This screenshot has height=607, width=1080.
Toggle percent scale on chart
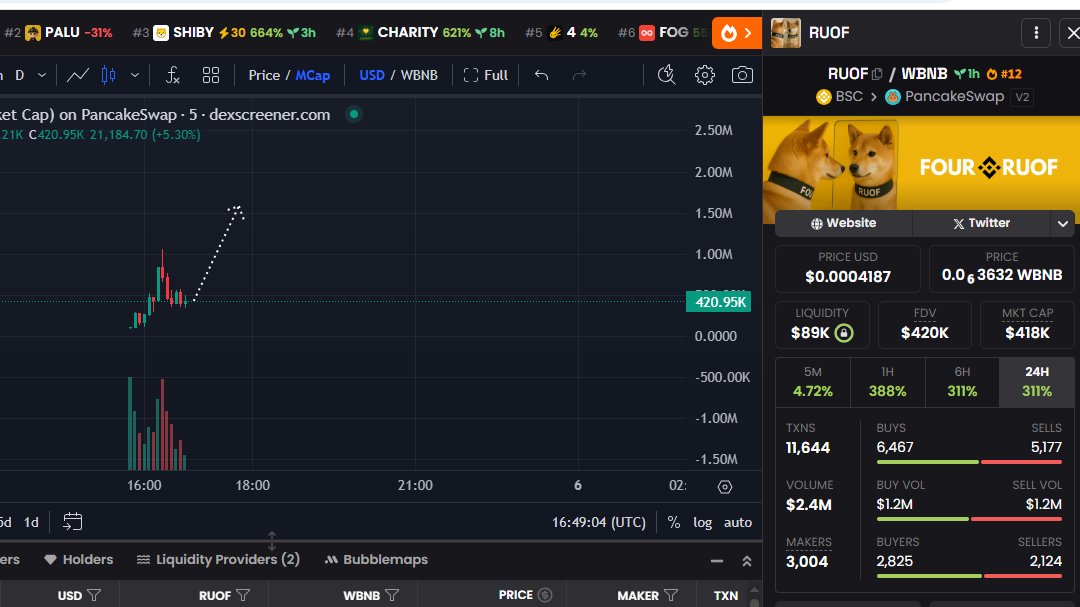tap(674, 522)
